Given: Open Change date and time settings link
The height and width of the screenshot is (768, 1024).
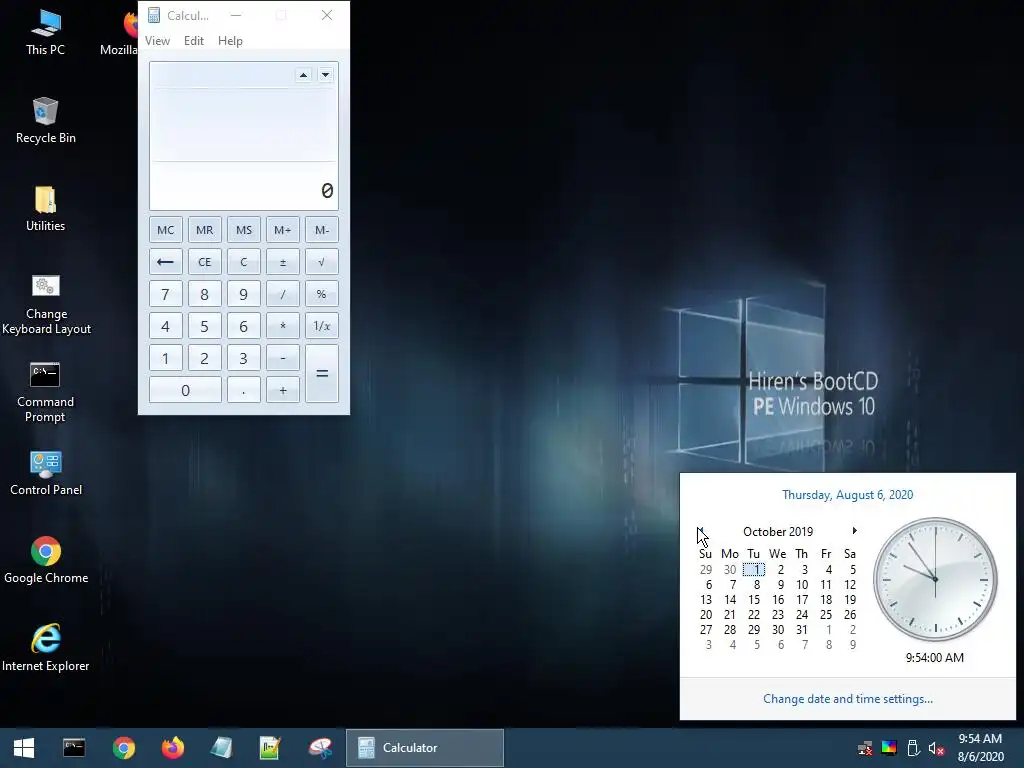Looking at the screenshot, I should (x=848, y=699).
